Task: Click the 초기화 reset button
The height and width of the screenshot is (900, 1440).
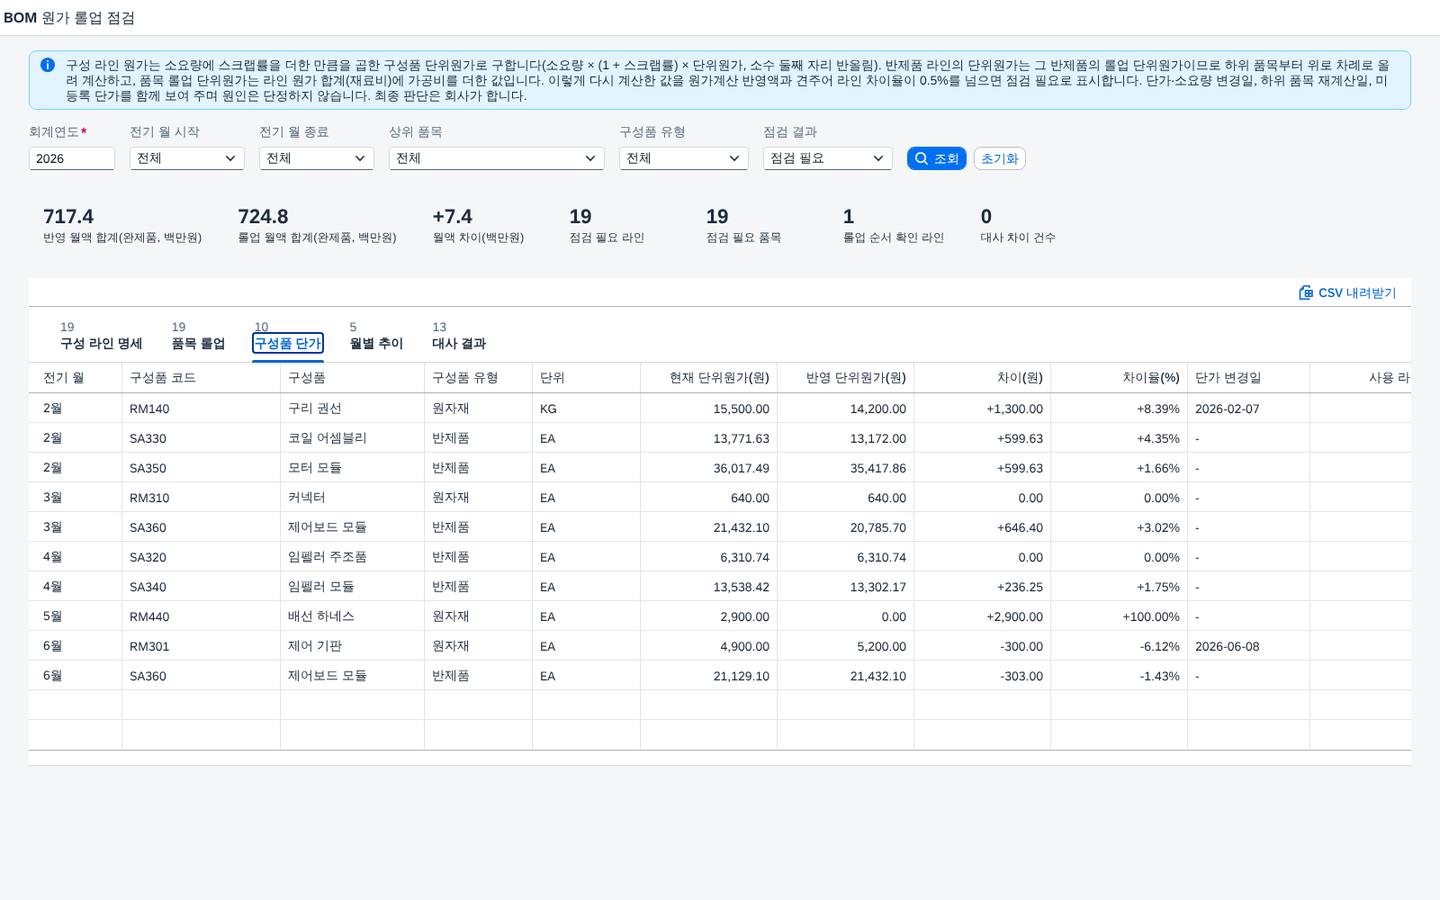Action: 999,158
